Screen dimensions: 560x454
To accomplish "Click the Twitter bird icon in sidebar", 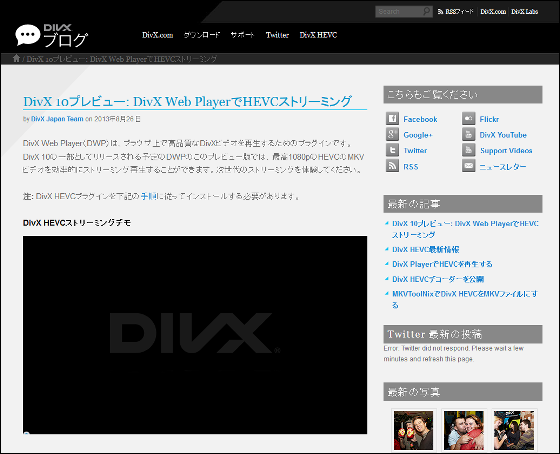I will pyautogui.click(x=392, y=150).
